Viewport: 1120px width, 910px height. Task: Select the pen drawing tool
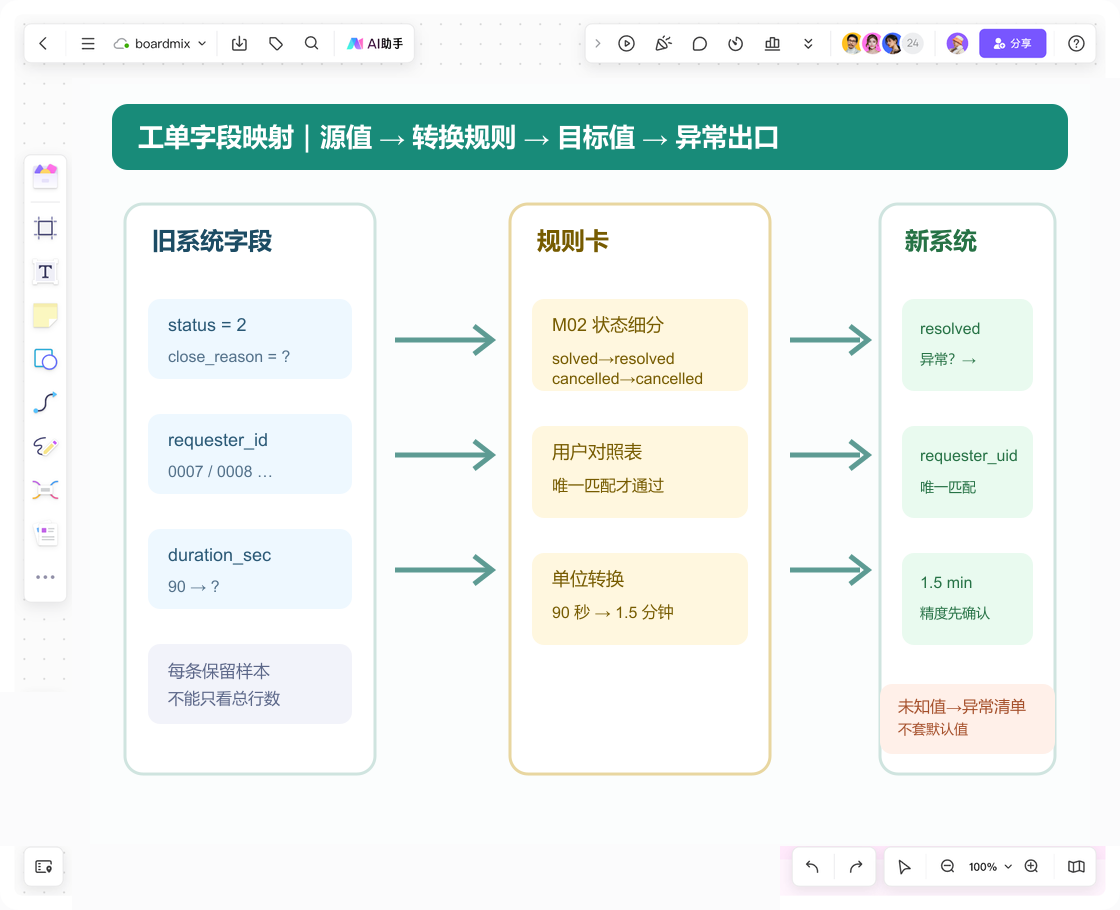[x=45, y=446]
